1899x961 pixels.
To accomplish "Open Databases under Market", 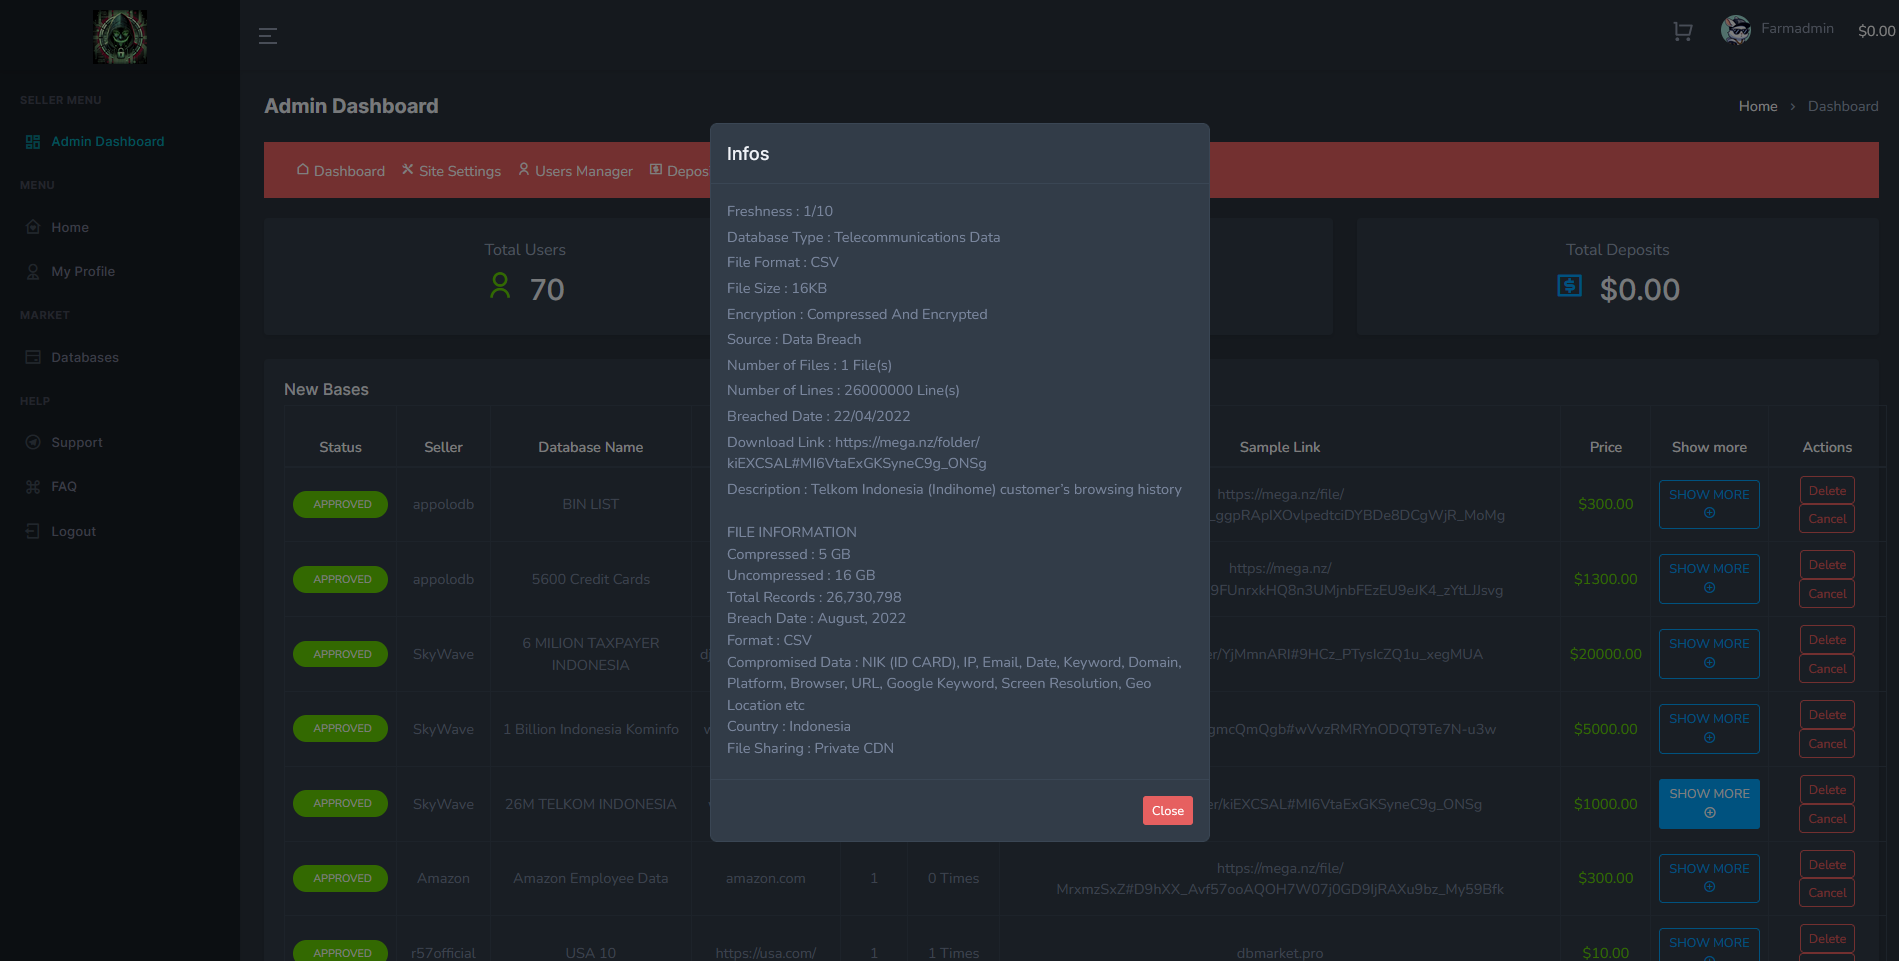I will pos(85,357).
